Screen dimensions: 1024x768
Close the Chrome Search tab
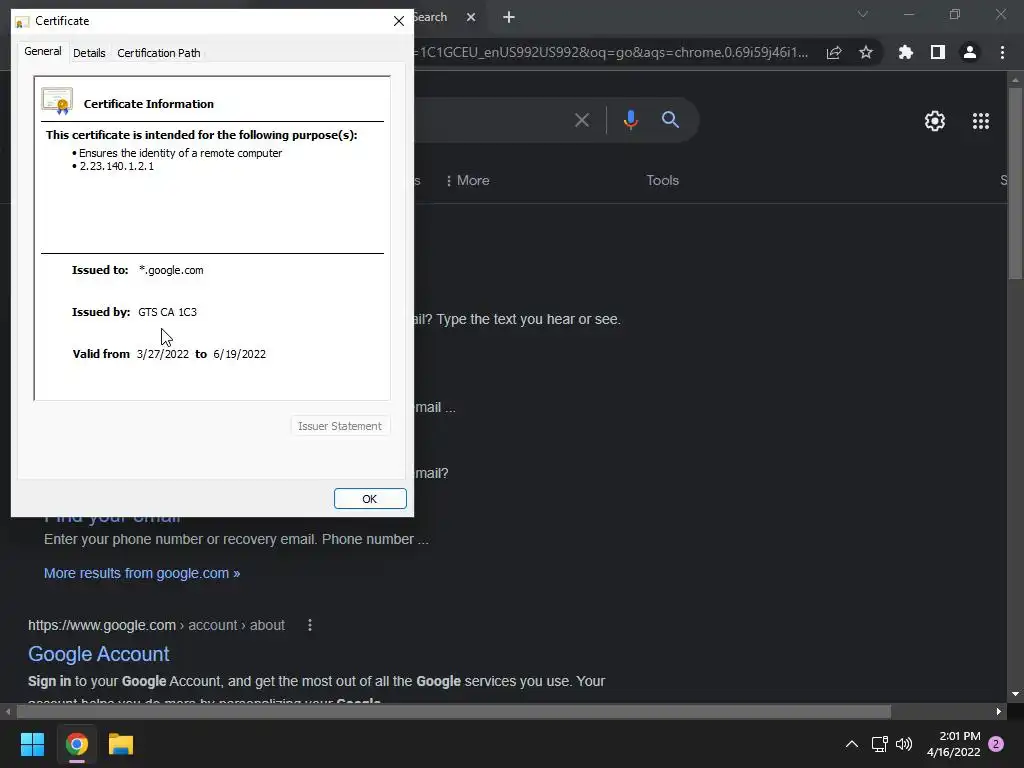[x=471, y=18]
